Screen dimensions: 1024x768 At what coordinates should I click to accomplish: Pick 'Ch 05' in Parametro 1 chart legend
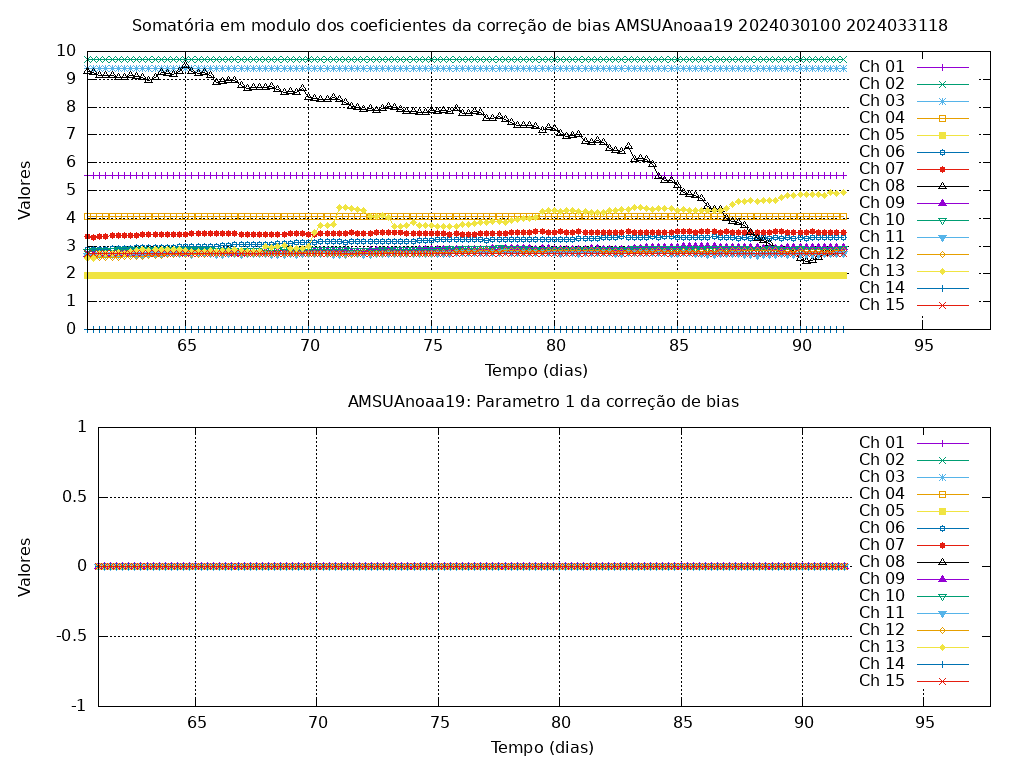(x=882, y=511)
